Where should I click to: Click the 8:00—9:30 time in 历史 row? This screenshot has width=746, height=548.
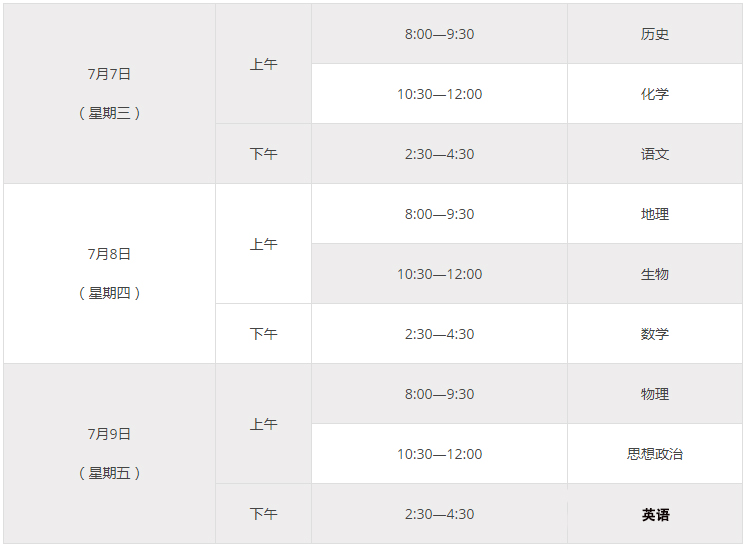439,34
